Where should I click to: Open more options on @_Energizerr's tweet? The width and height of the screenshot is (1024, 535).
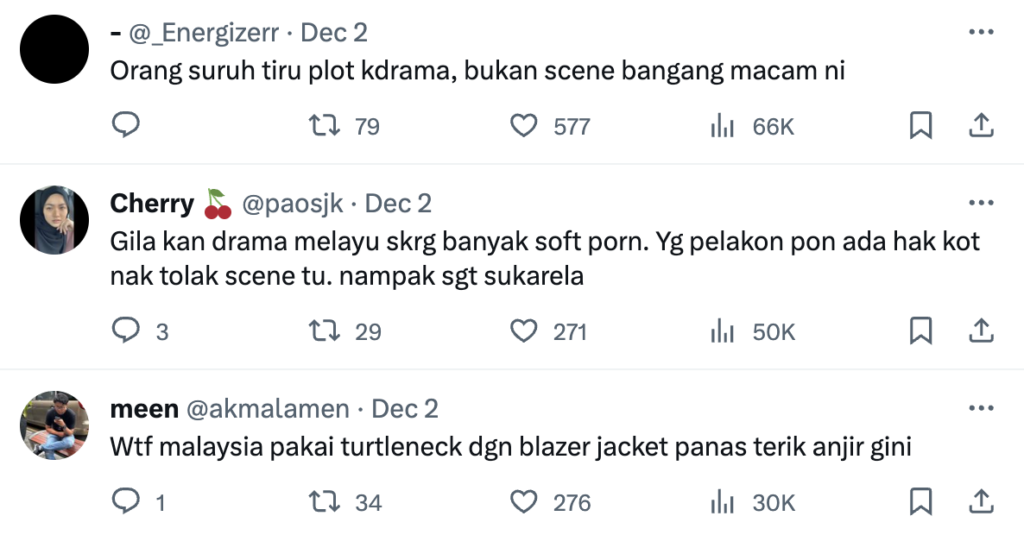coord(982,33)
